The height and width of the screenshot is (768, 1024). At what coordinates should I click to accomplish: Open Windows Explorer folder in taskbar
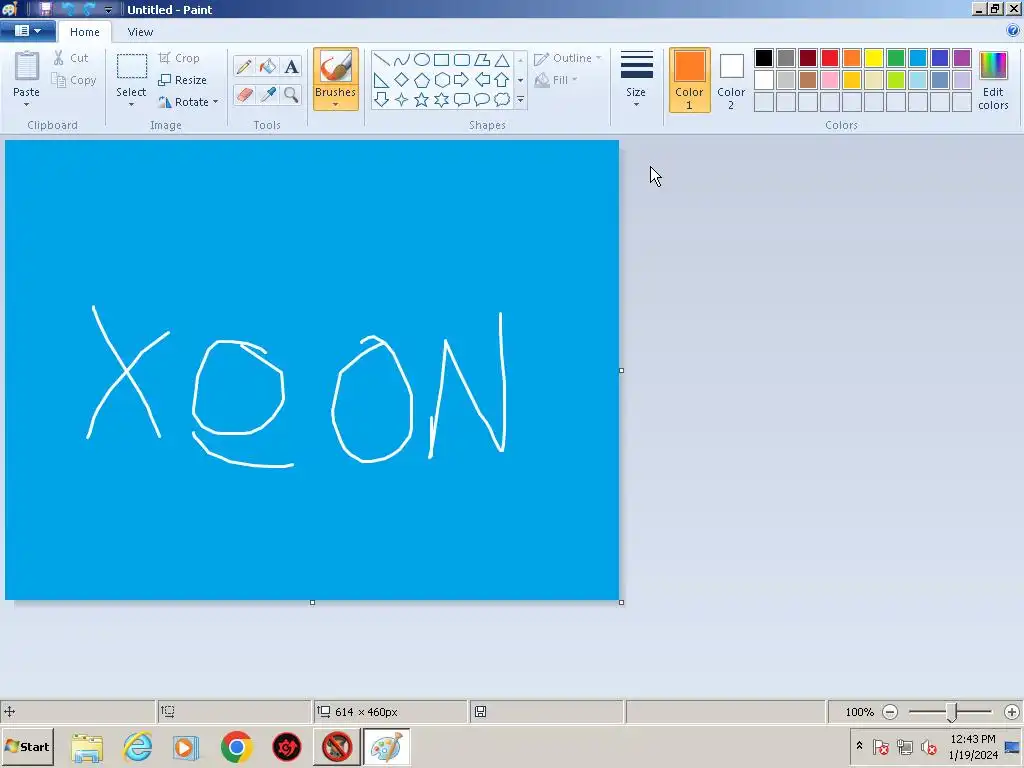click(87, 747)
